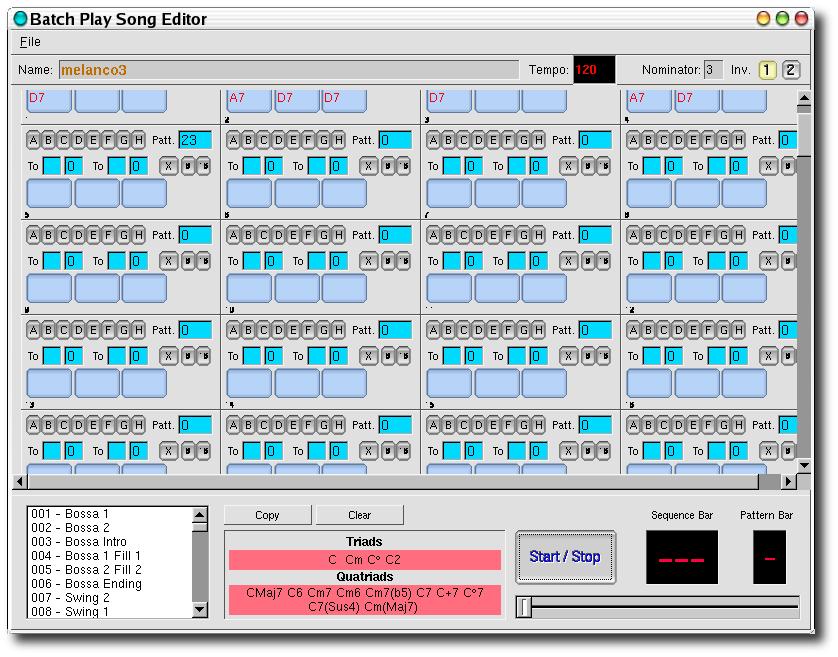Screen dimensions: 838x657
Task: Toggle pattern part G in bar 13
Action: click(x=123, y=330)
